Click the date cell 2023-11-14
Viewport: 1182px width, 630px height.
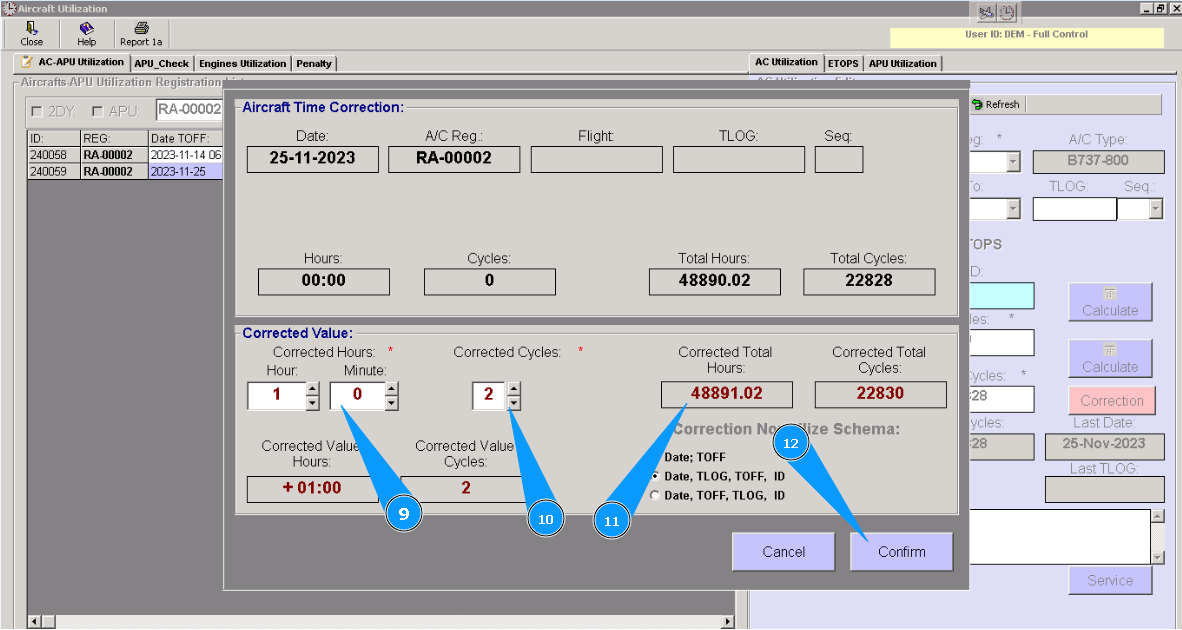185,154
